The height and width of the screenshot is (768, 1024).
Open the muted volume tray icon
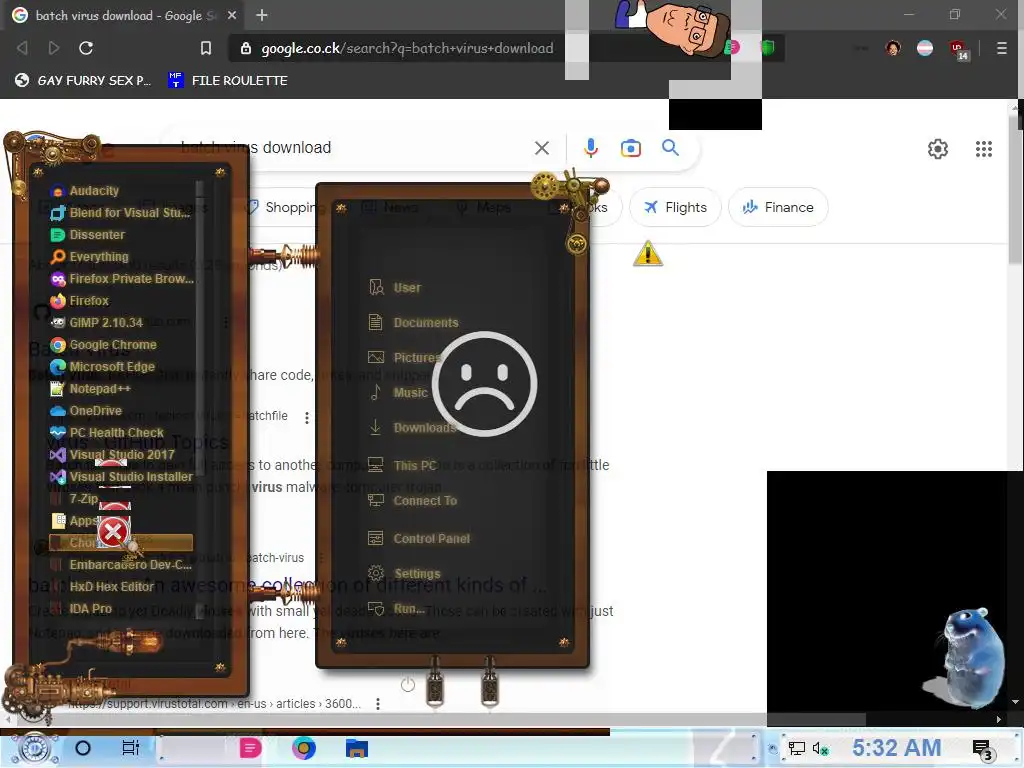820,748
